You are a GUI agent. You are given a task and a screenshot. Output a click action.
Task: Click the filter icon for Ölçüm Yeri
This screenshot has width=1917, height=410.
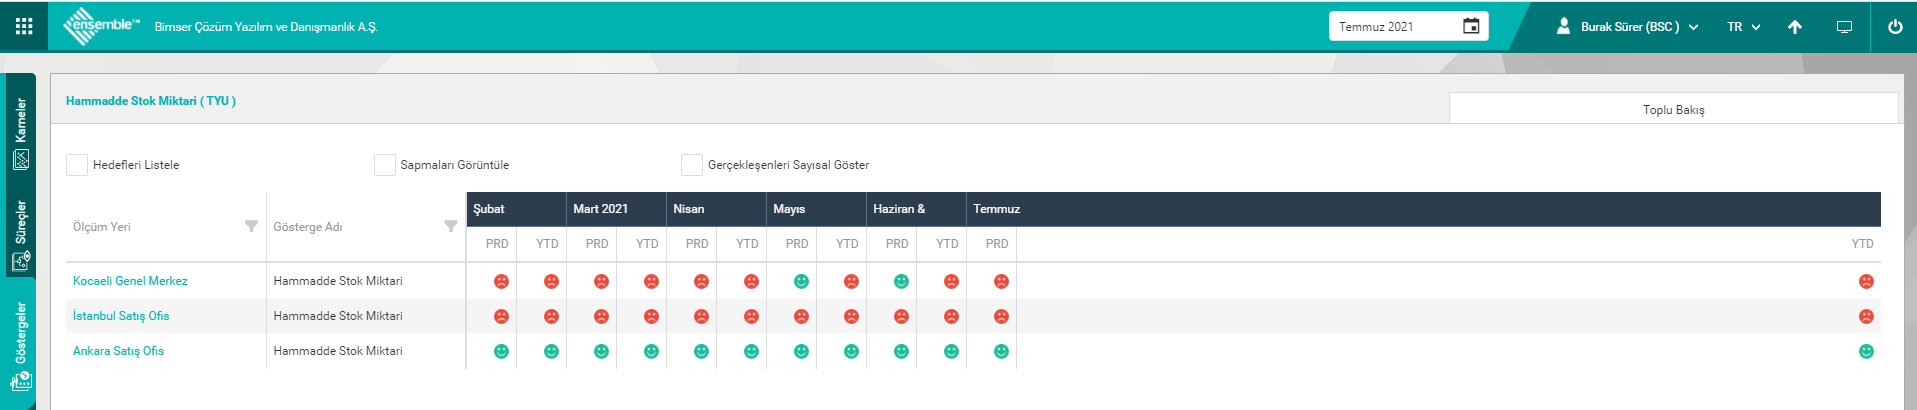(251, 226)
